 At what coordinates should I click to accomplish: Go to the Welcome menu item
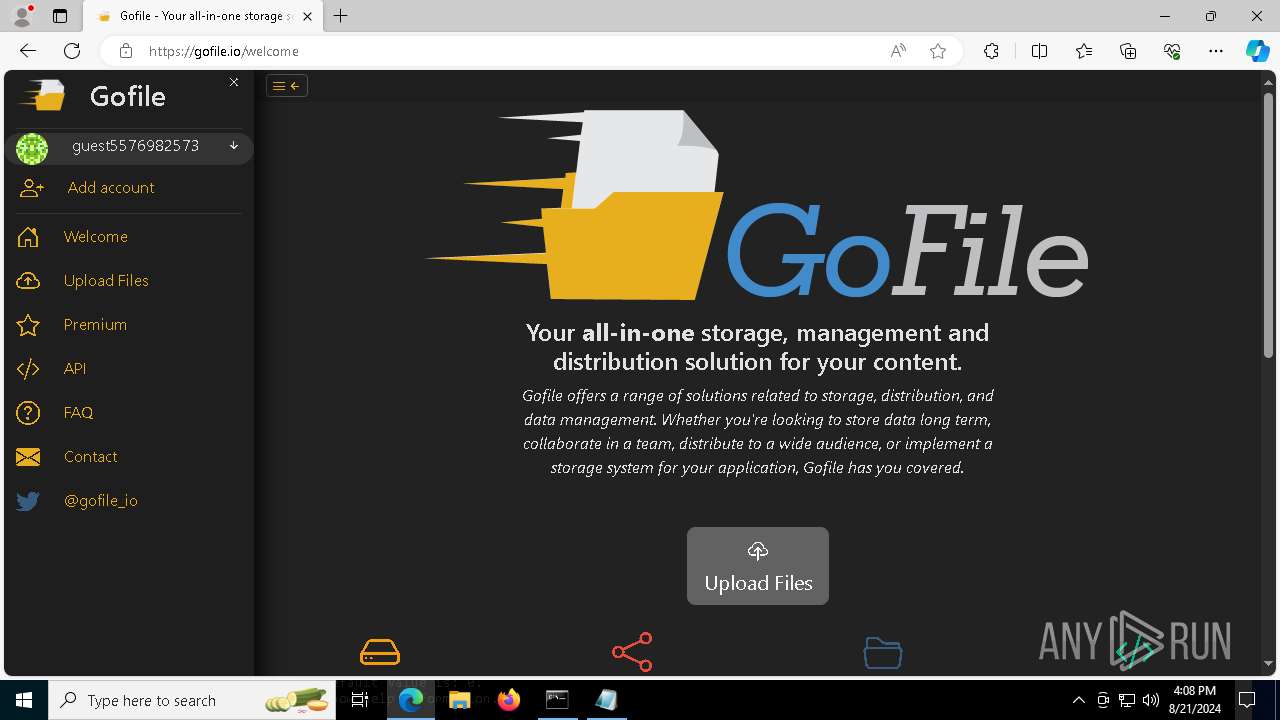pos(96,237)
